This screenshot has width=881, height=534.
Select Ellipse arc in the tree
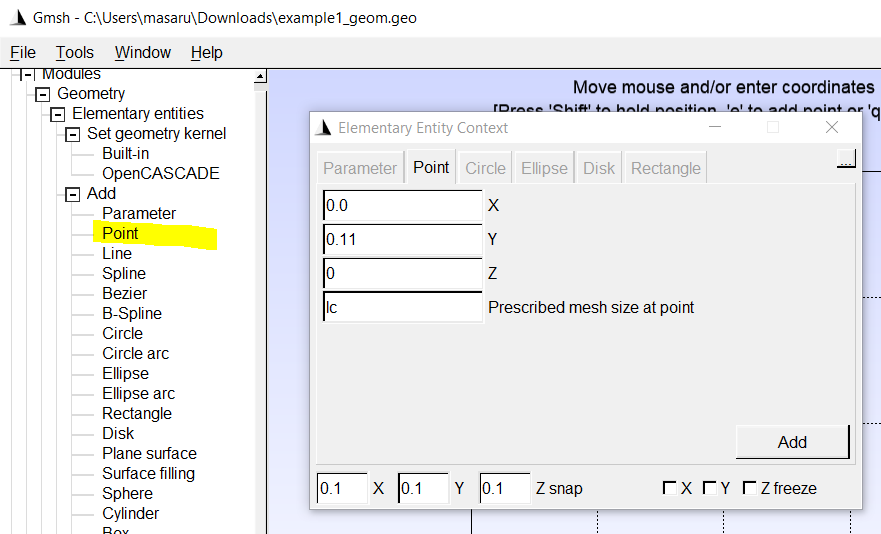138,393
